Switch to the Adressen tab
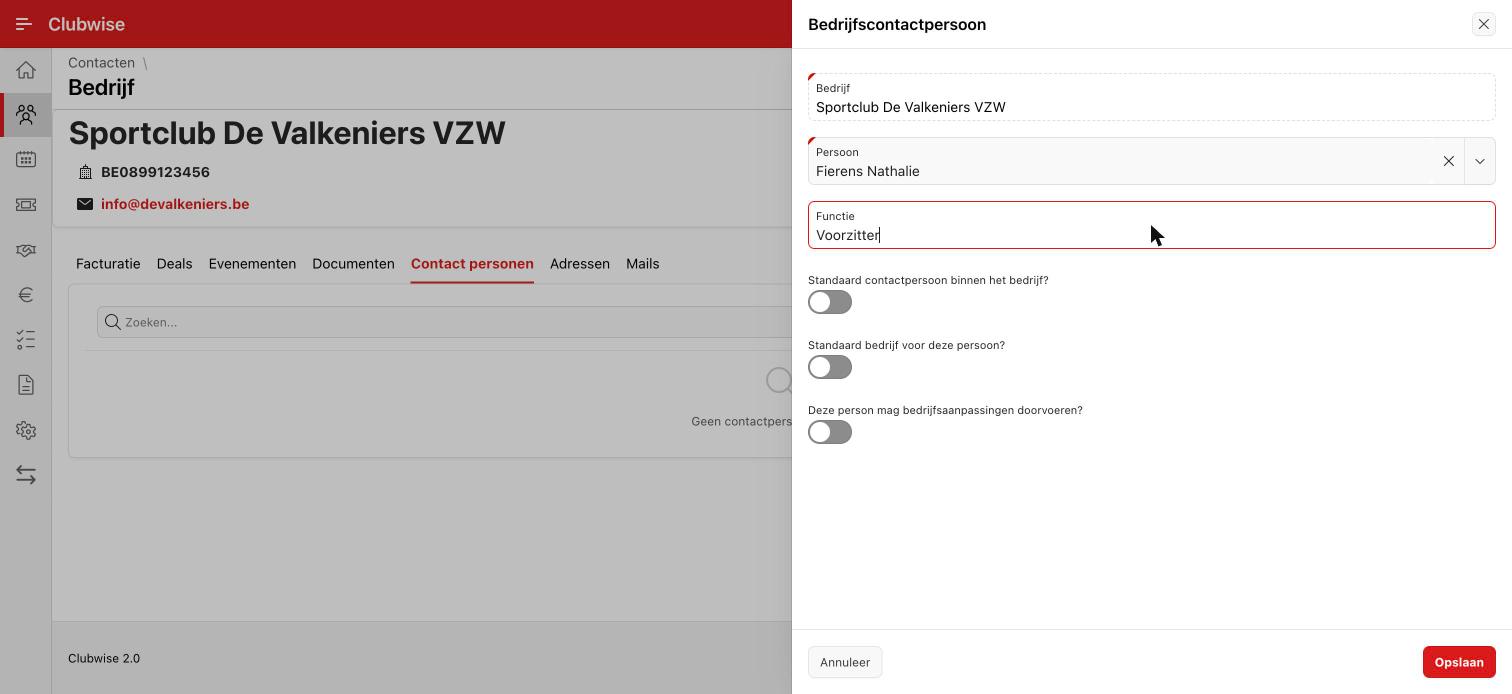 580,264
